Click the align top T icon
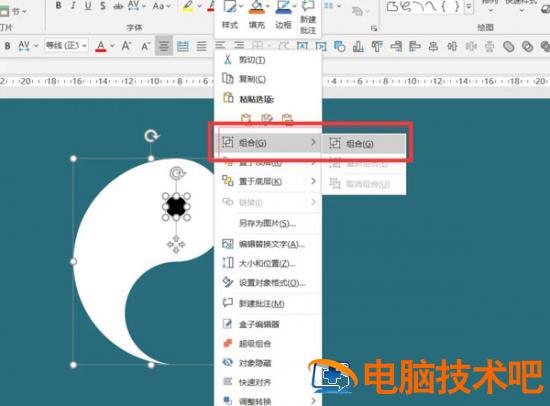The height and width of the screenshot is (406, 550). 377,46
